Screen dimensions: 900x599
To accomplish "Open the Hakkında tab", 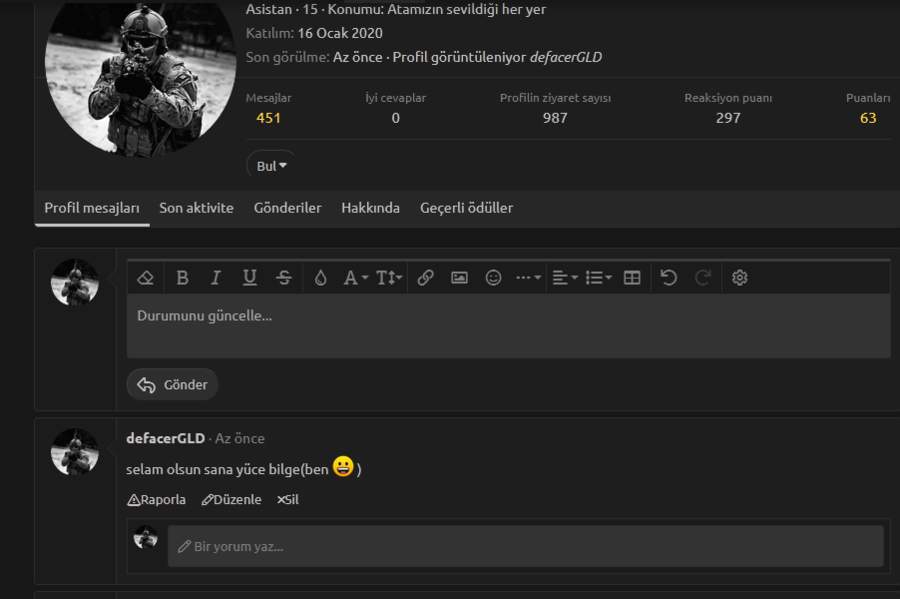I will click(x=370, y=208).
